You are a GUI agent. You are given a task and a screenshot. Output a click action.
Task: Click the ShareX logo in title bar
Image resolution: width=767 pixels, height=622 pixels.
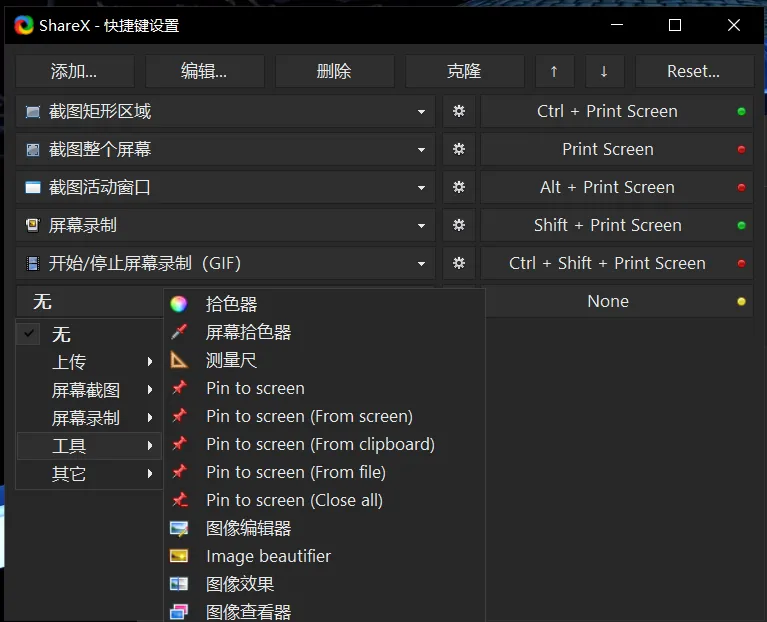[x=23, y=25]
